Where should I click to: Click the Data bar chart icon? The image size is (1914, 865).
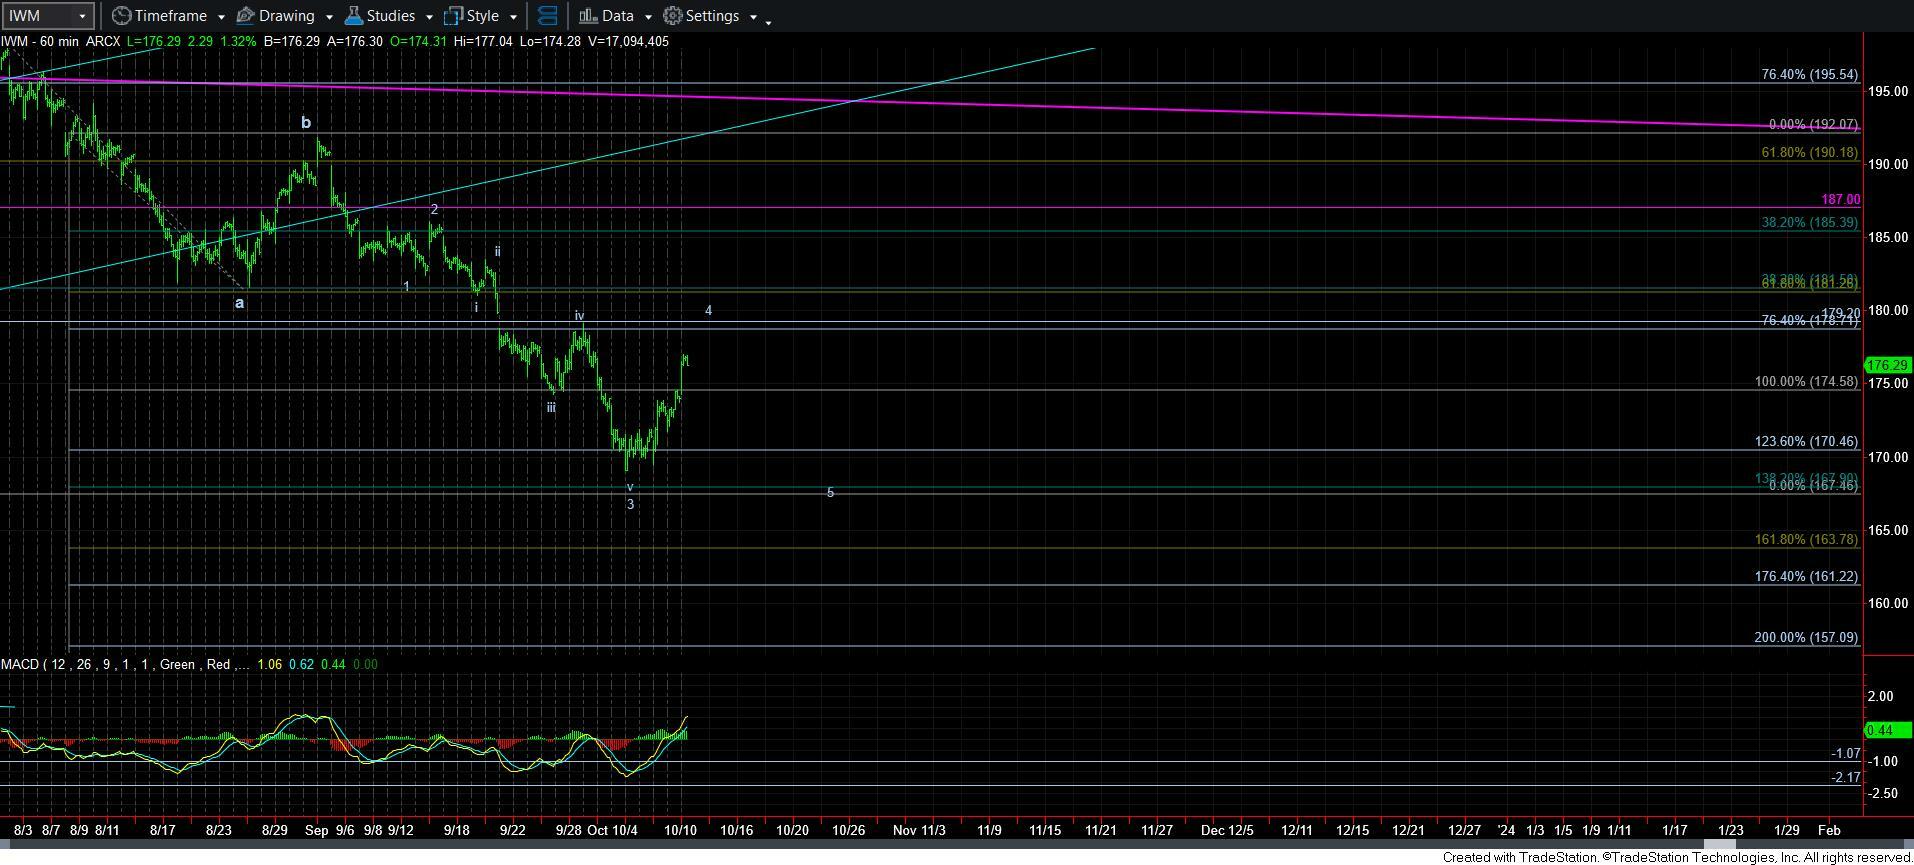tap(588, 16)
